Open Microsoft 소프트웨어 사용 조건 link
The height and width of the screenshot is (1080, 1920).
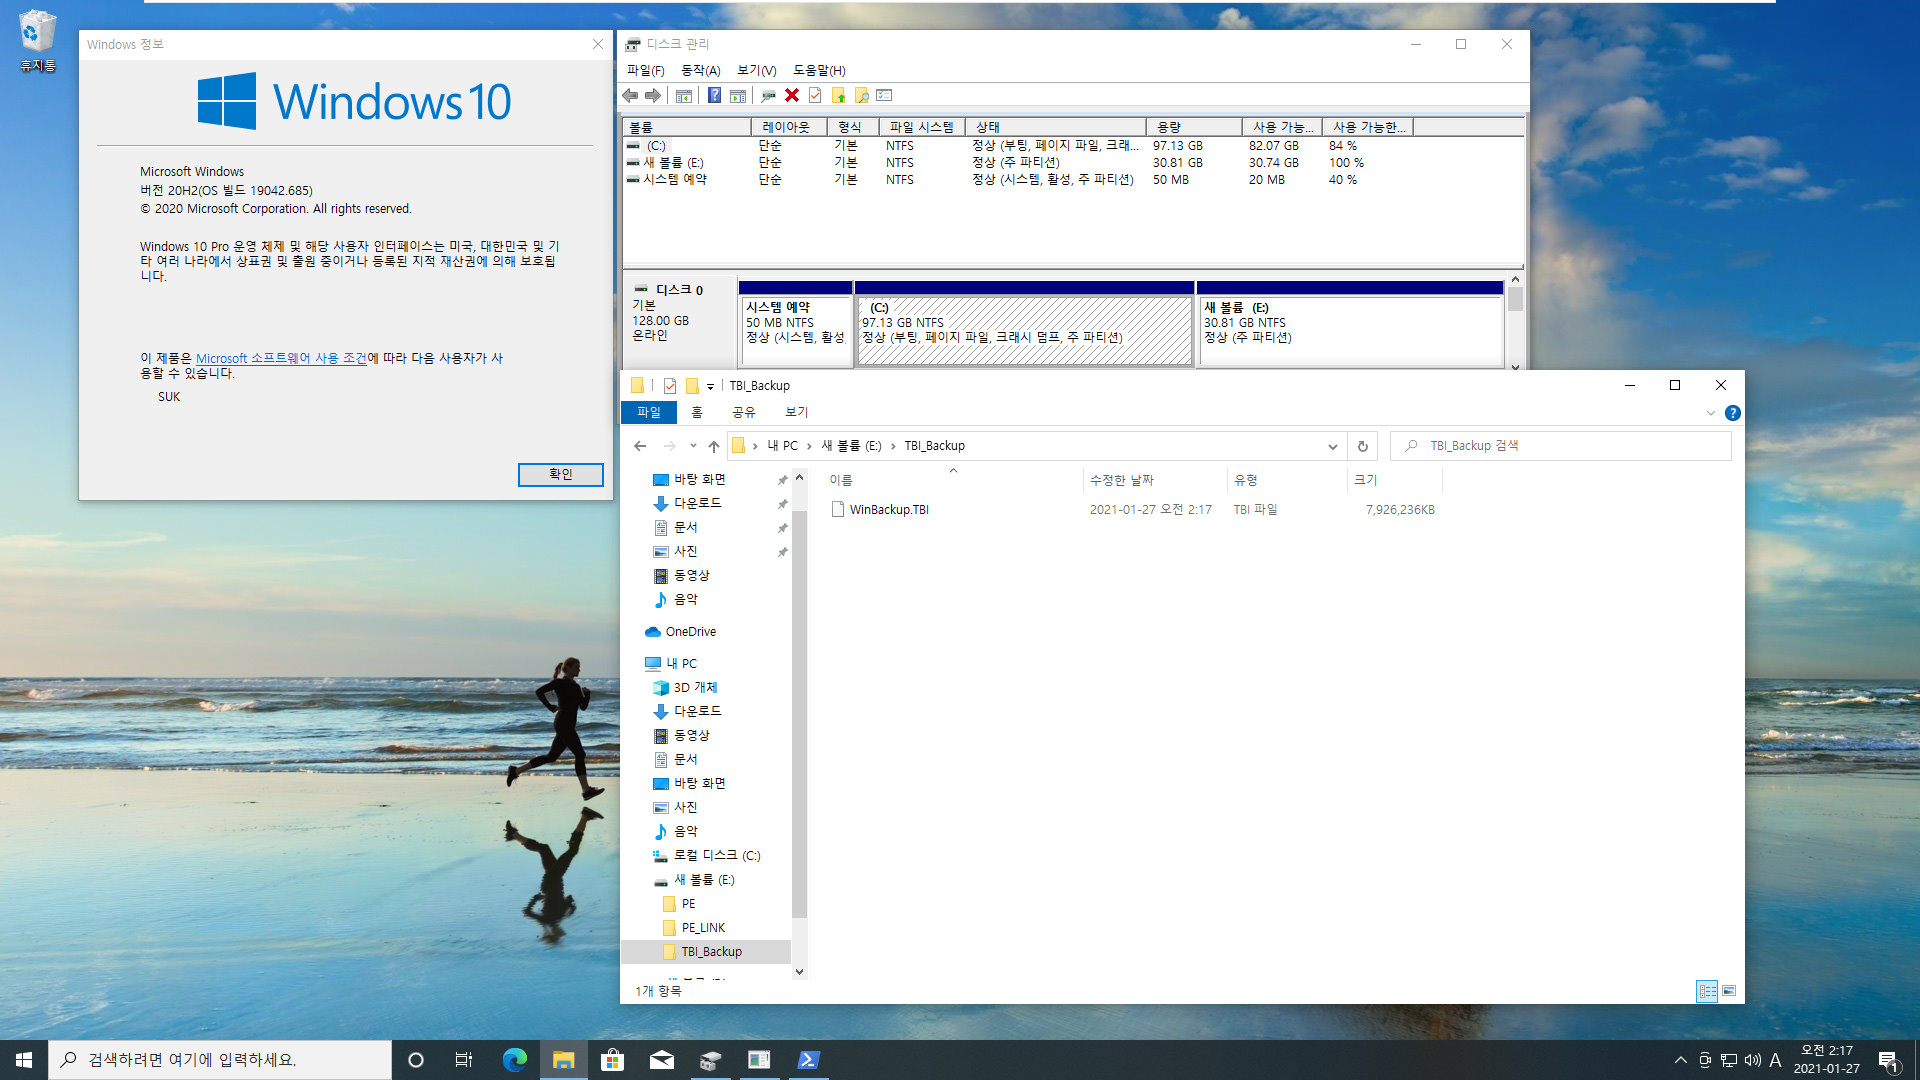point(281,358)
